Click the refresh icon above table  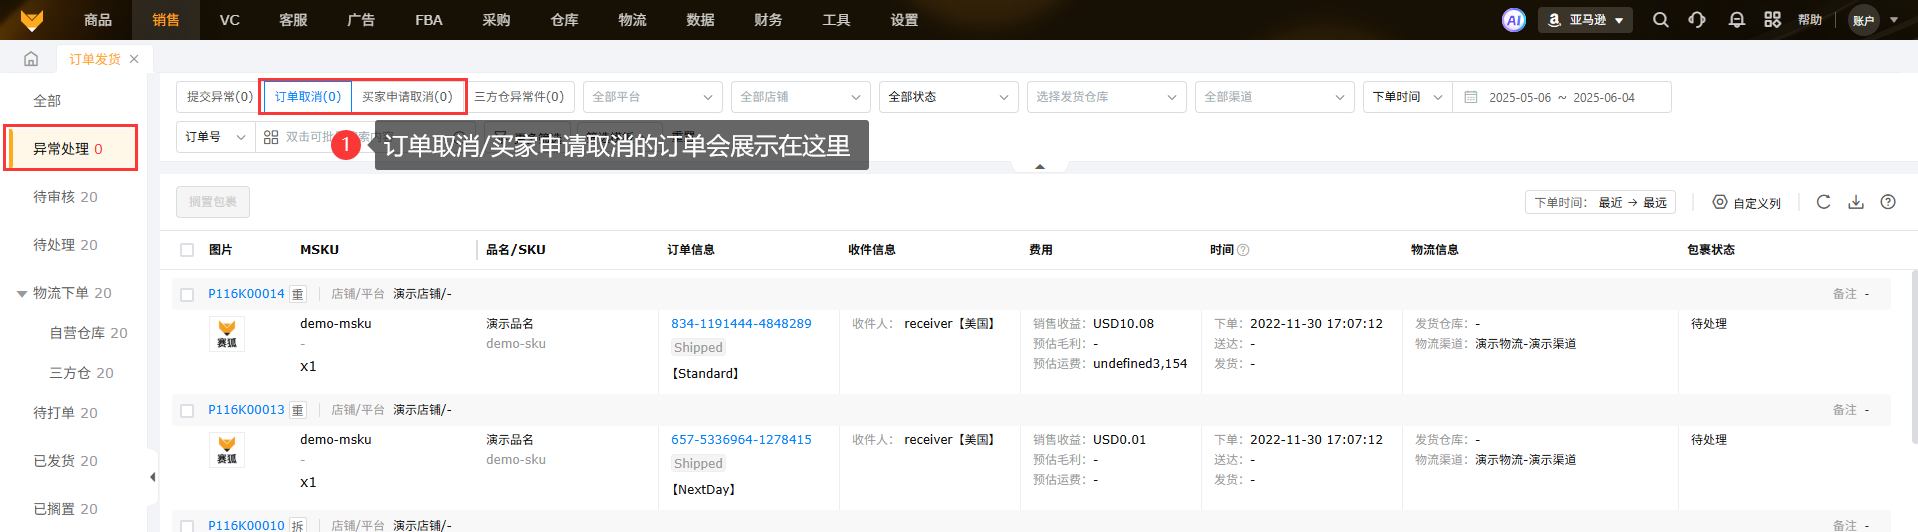tap(1823, 202)
